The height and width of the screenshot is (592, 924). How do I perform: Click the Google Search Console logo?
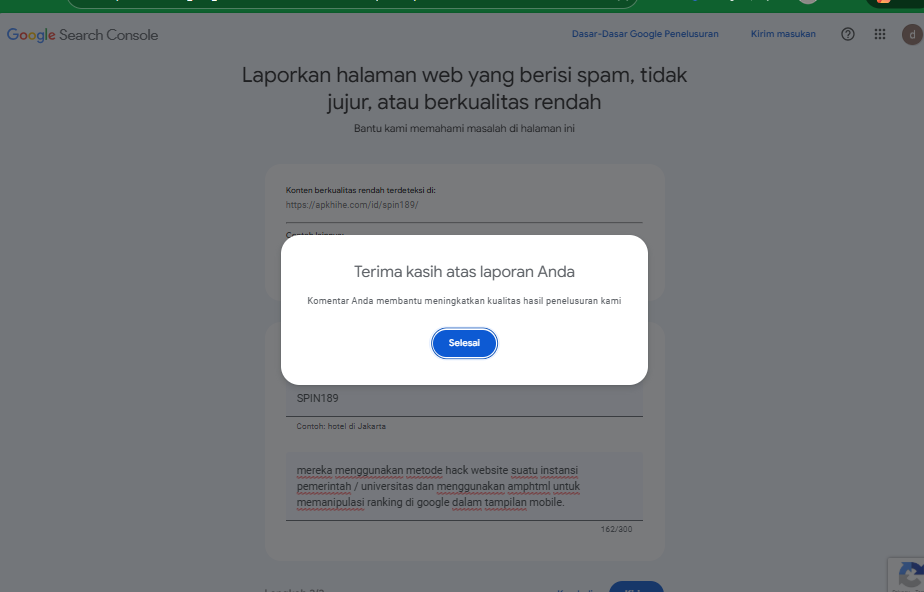82,35
